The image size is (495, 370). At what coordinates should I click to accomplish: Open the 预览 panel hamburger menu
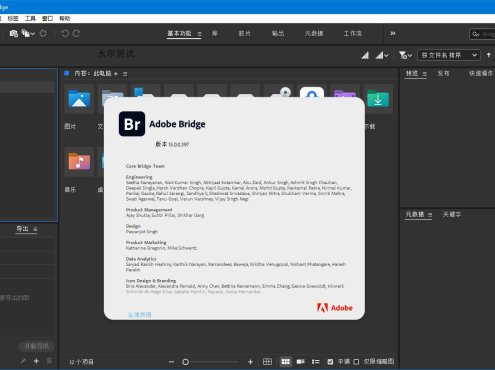pyautogui.click(x=425, y=74)
